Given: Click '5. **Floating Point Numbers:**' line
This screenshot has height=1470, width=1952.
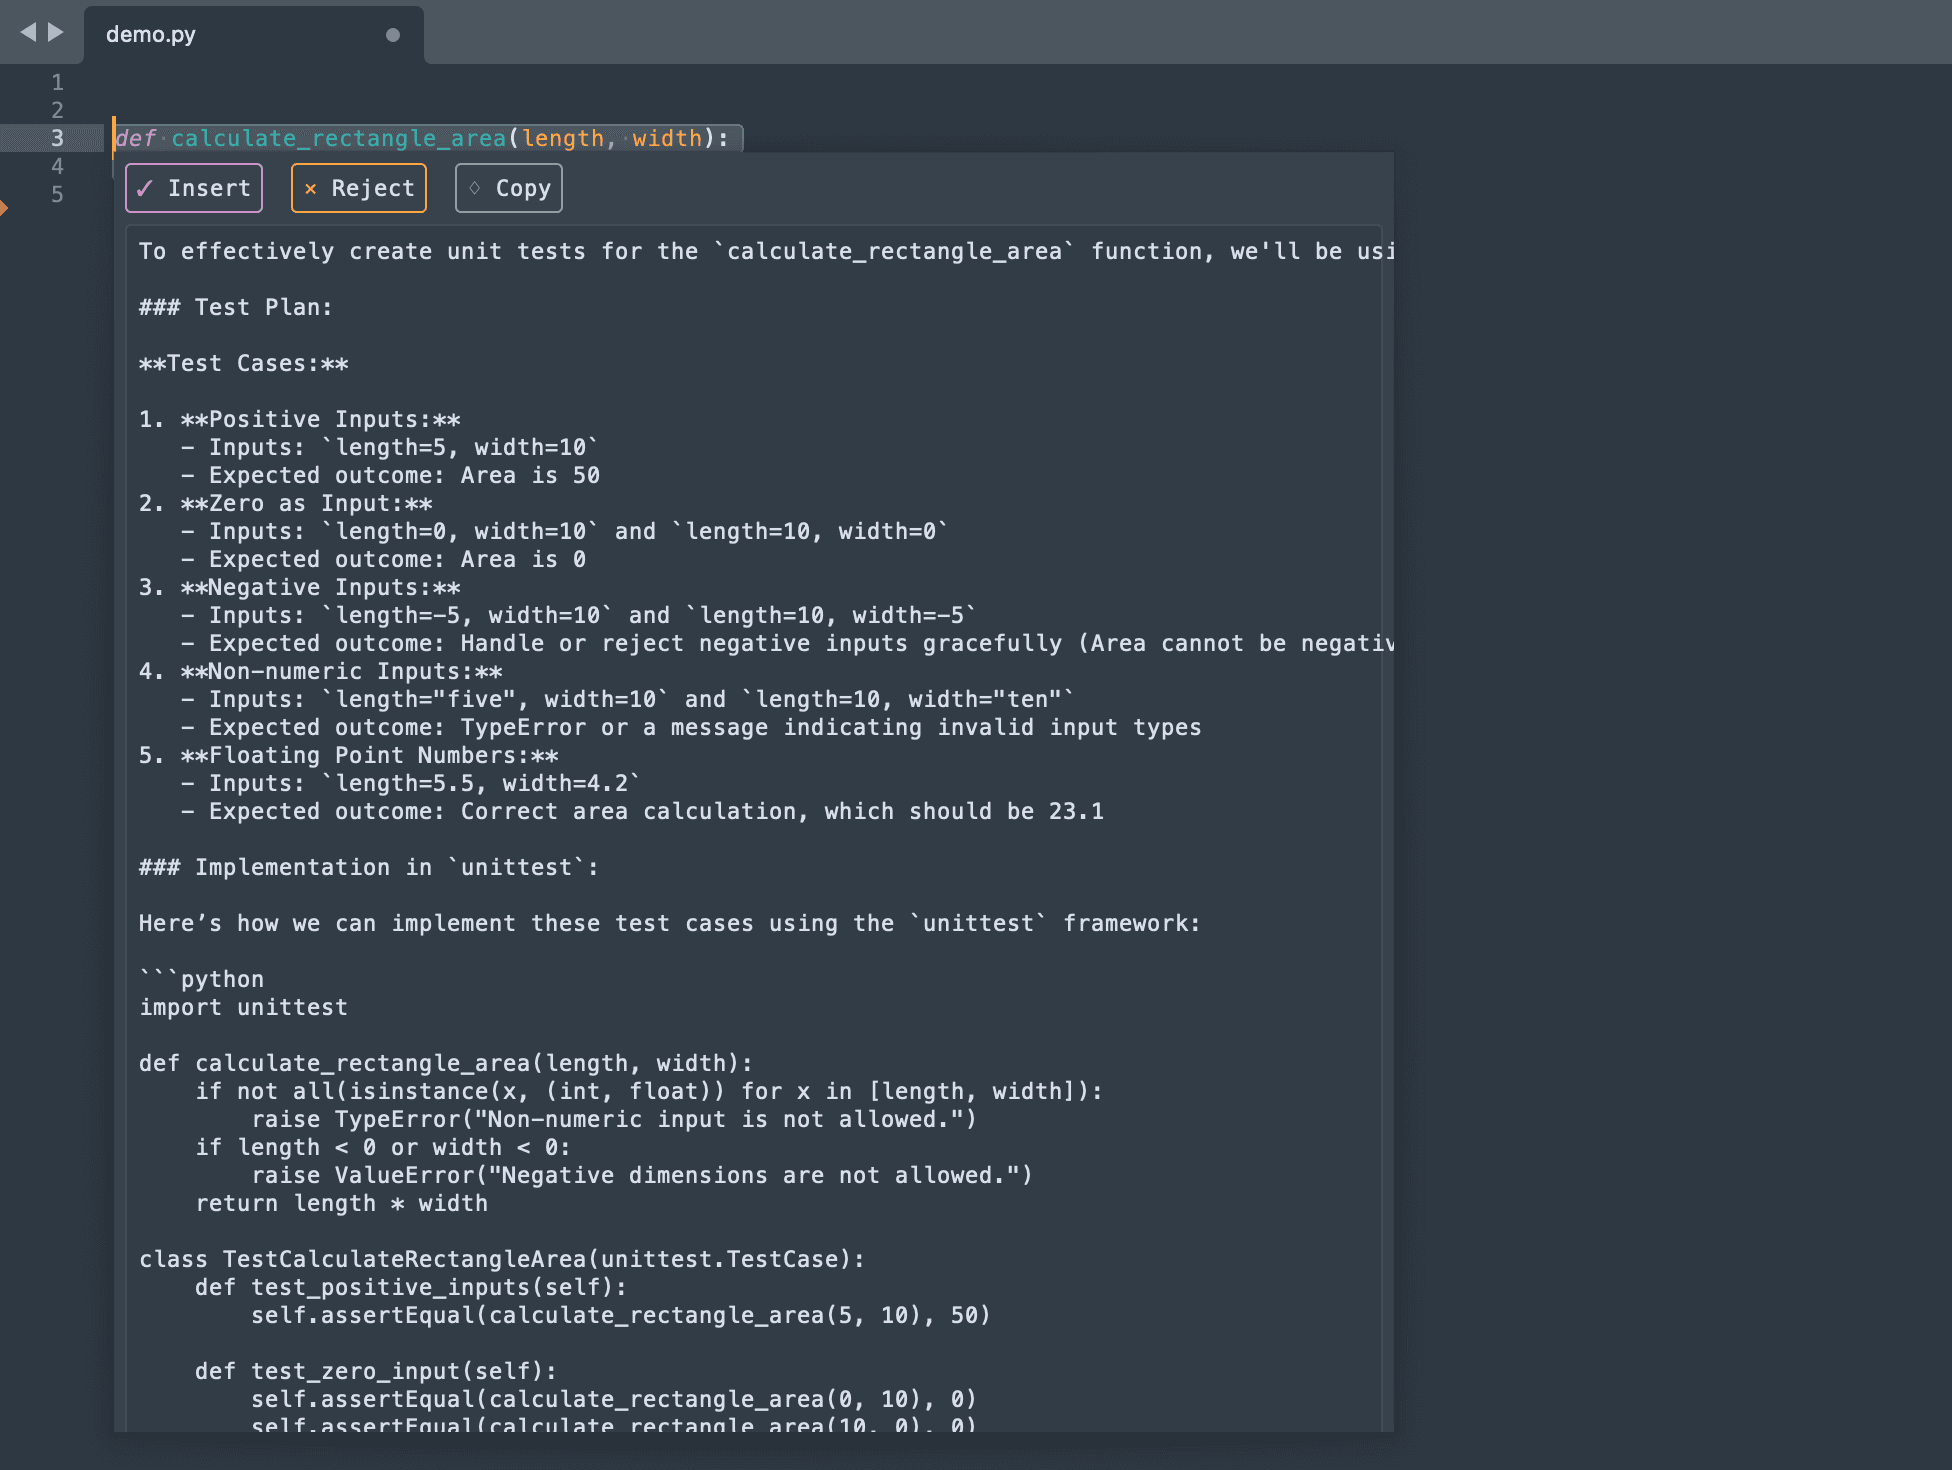Looking at the screenshot, I should [349, 755].
